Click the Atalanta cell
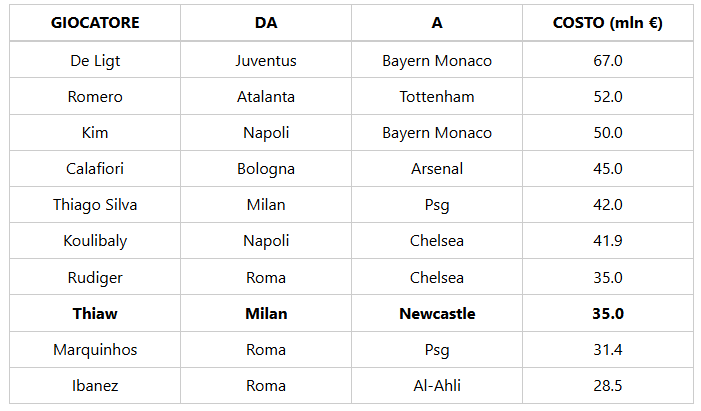 pyautogui.click(x=266, y=97)
